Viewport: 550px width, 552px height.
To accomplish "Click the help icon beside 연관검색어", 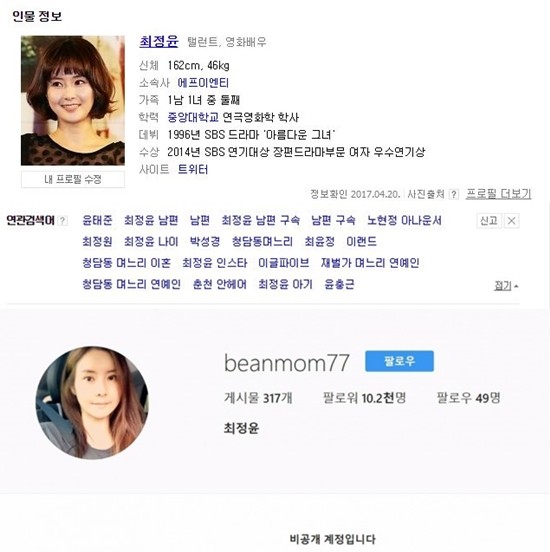I will tap(62, 221).
